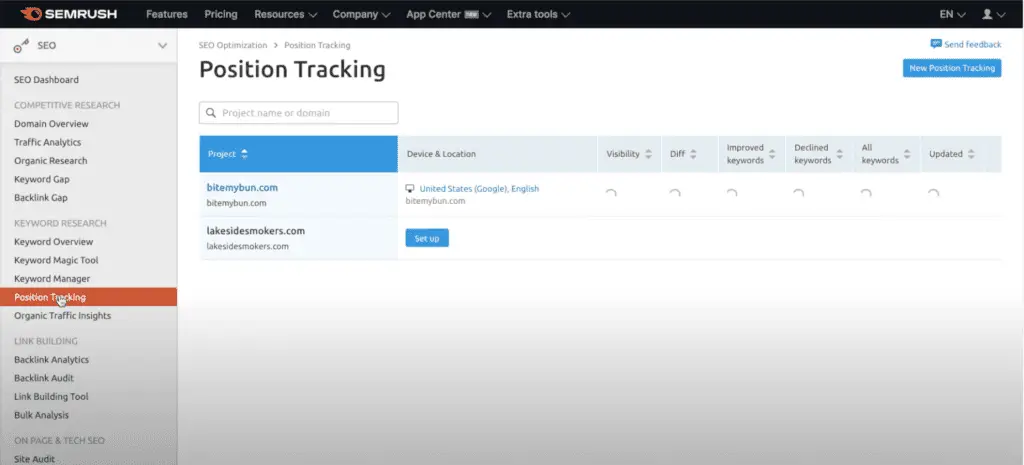This screenshot has width=1024, height=465.
Task: Open Site Audit in sidebar
Action: 35,459
